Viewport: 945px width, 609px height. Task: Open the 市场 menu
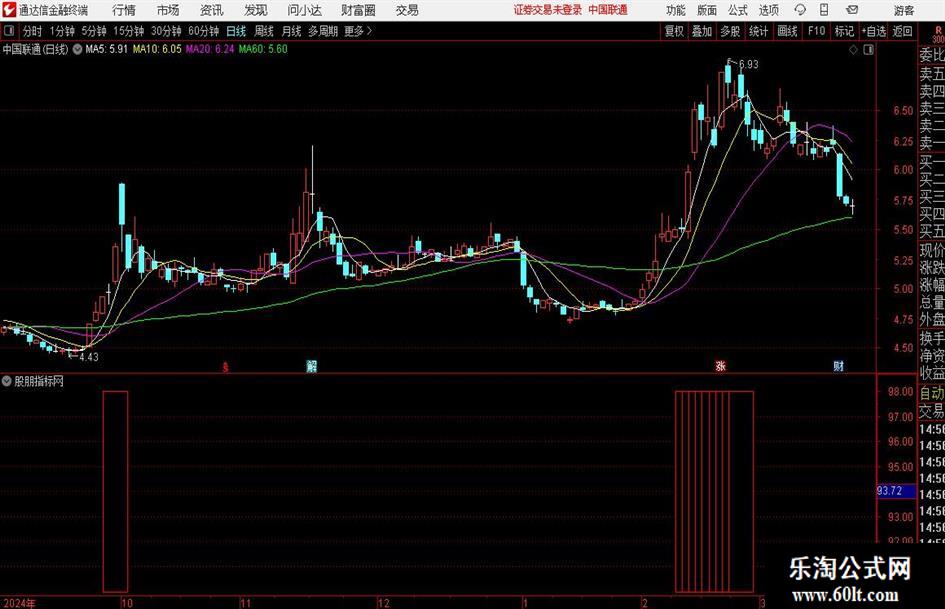coord(168,10)
